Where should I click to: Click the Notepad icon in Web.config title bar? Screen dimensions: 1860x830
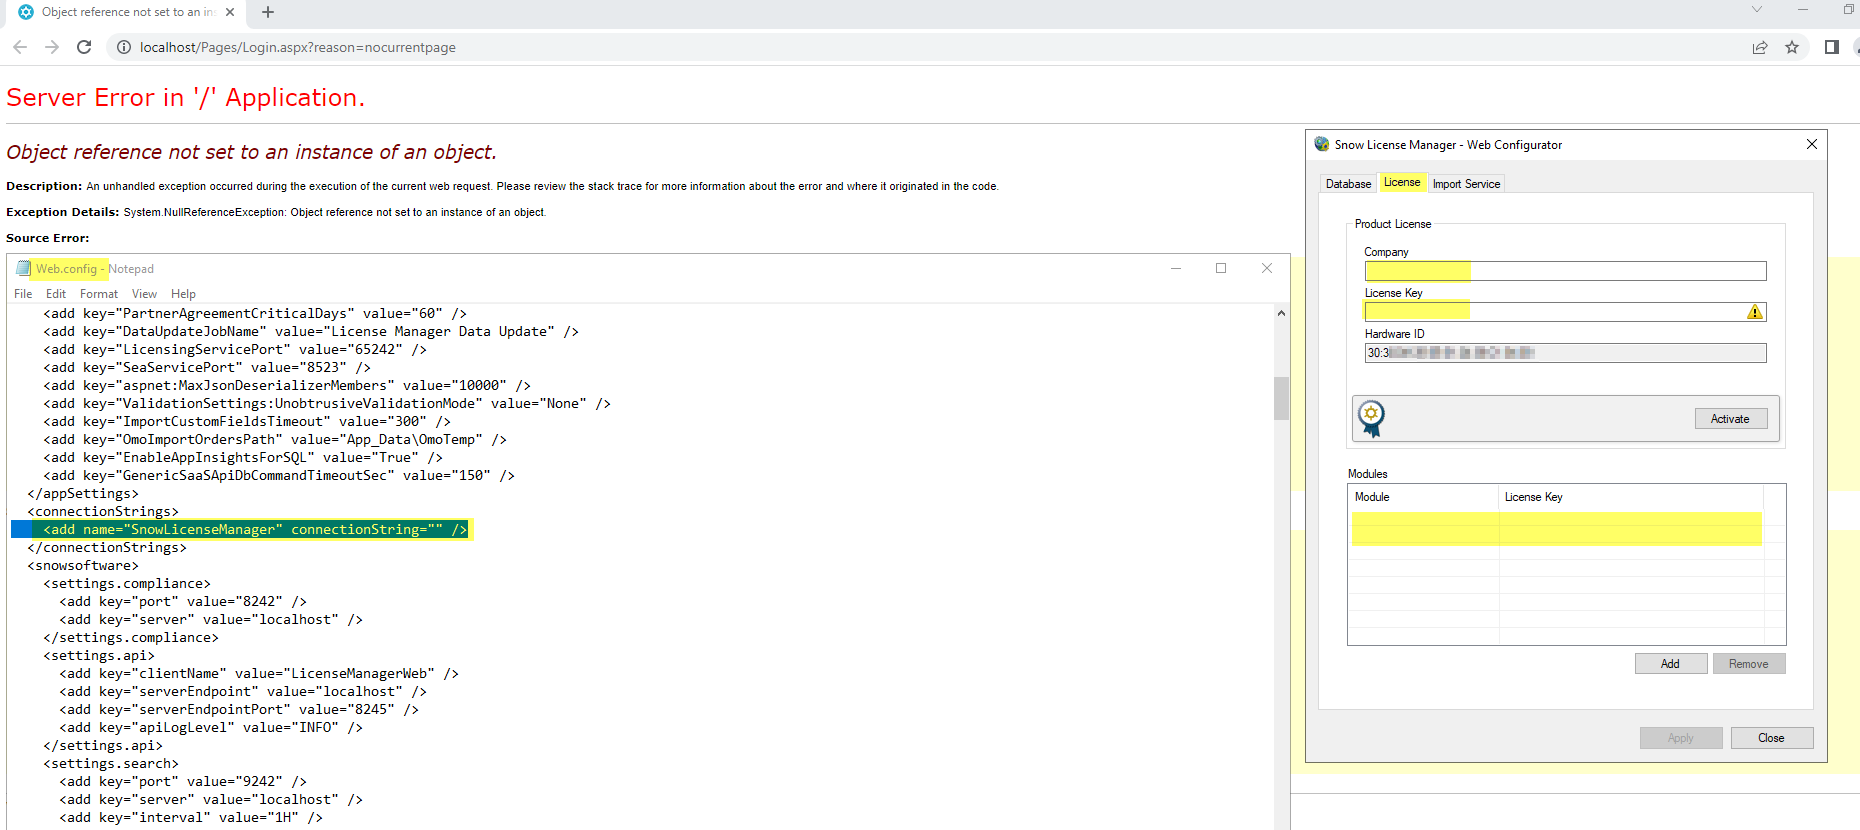(x=24, y=268)
